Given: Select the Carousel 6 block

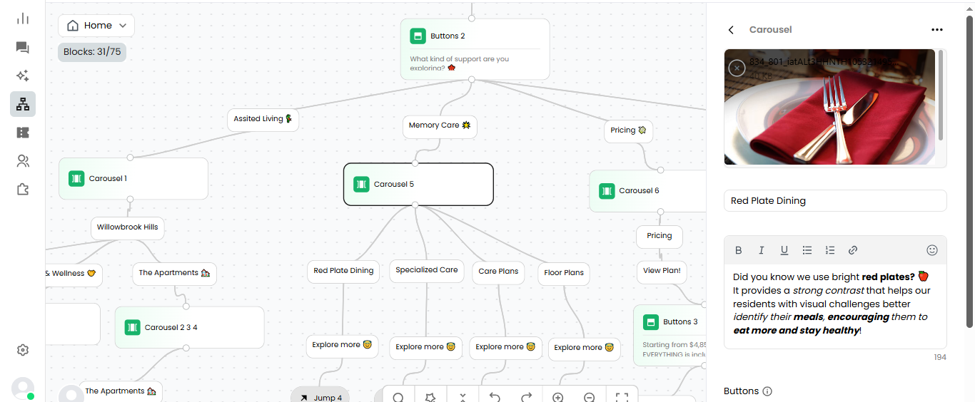Looking at the screenshot, I should 649,191.
